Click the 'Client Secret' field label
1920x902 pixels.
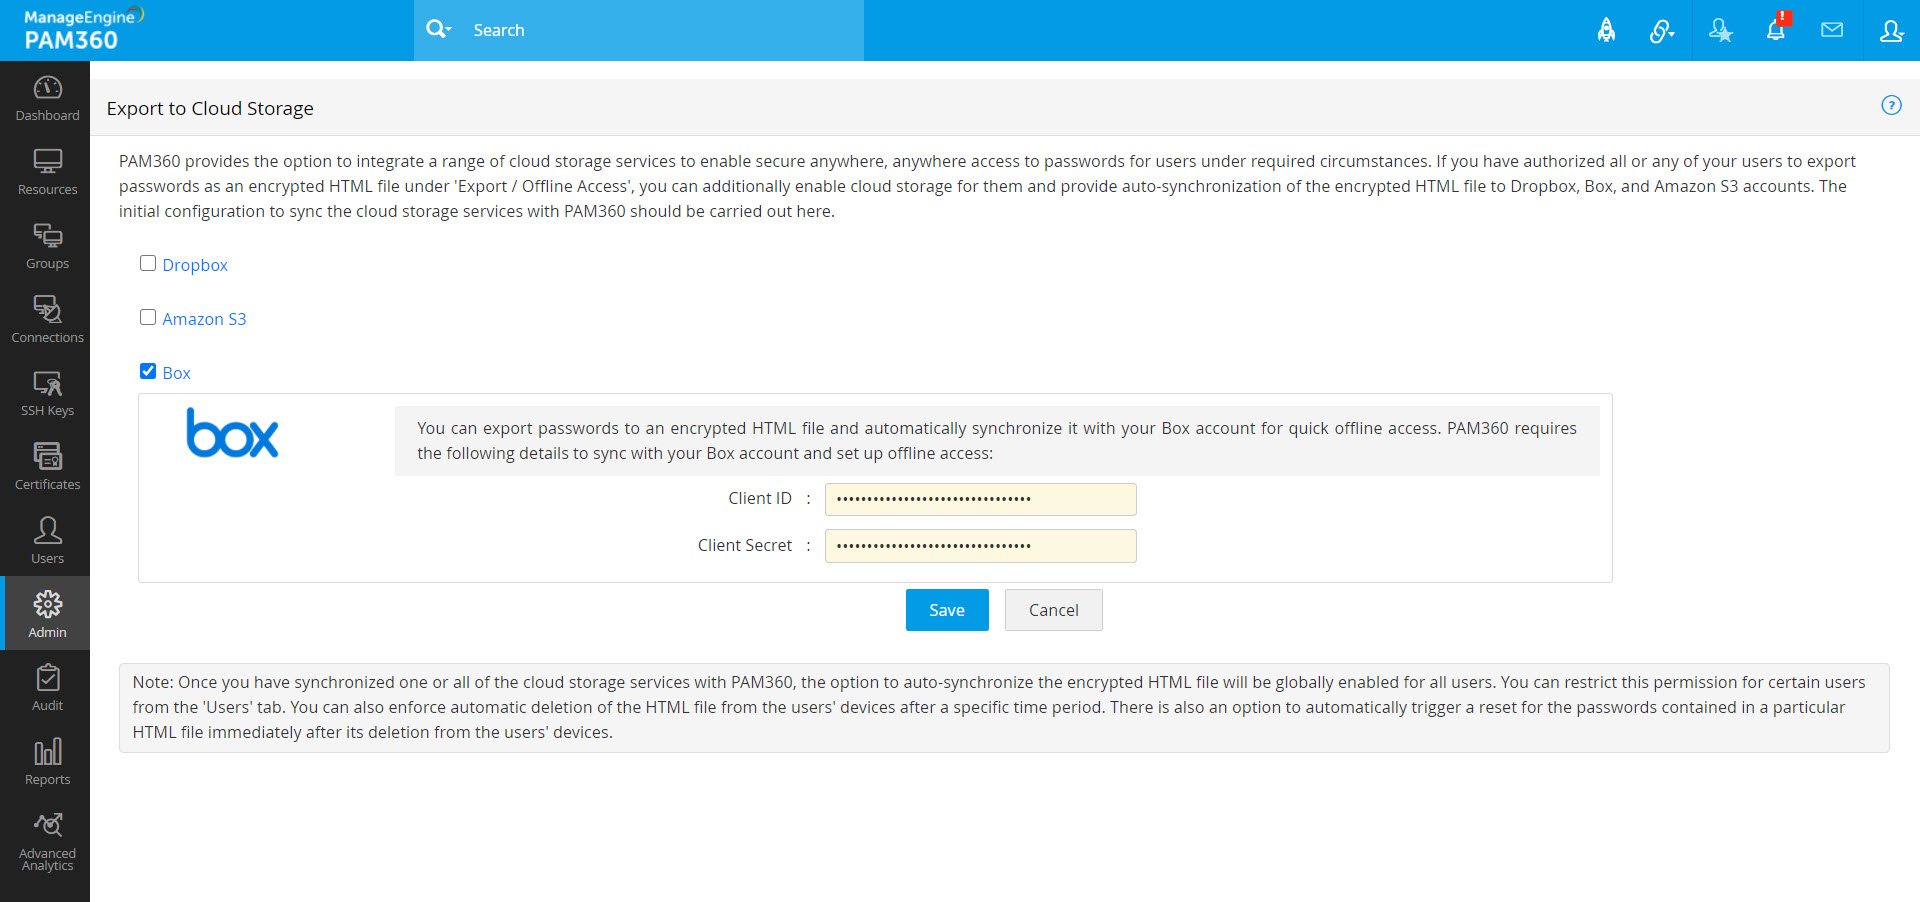pos(745,545)
